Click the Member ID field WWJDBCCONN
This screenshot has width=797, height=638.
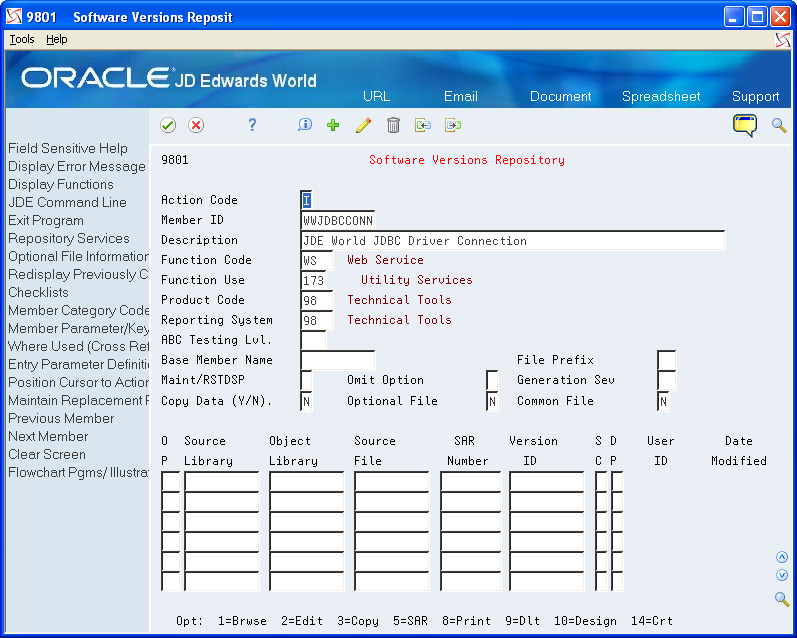(338, 220)
